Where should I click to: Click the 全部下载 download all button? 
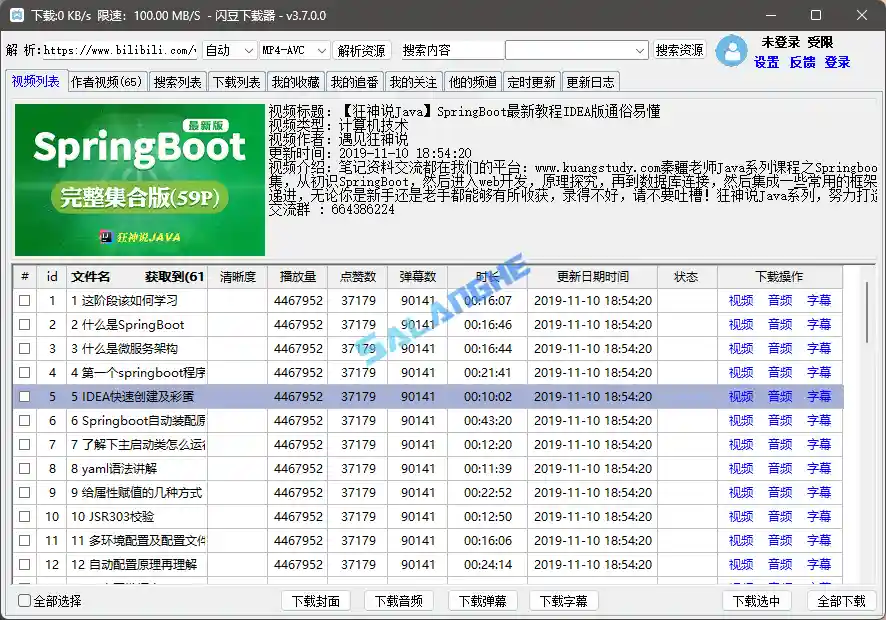841,603
